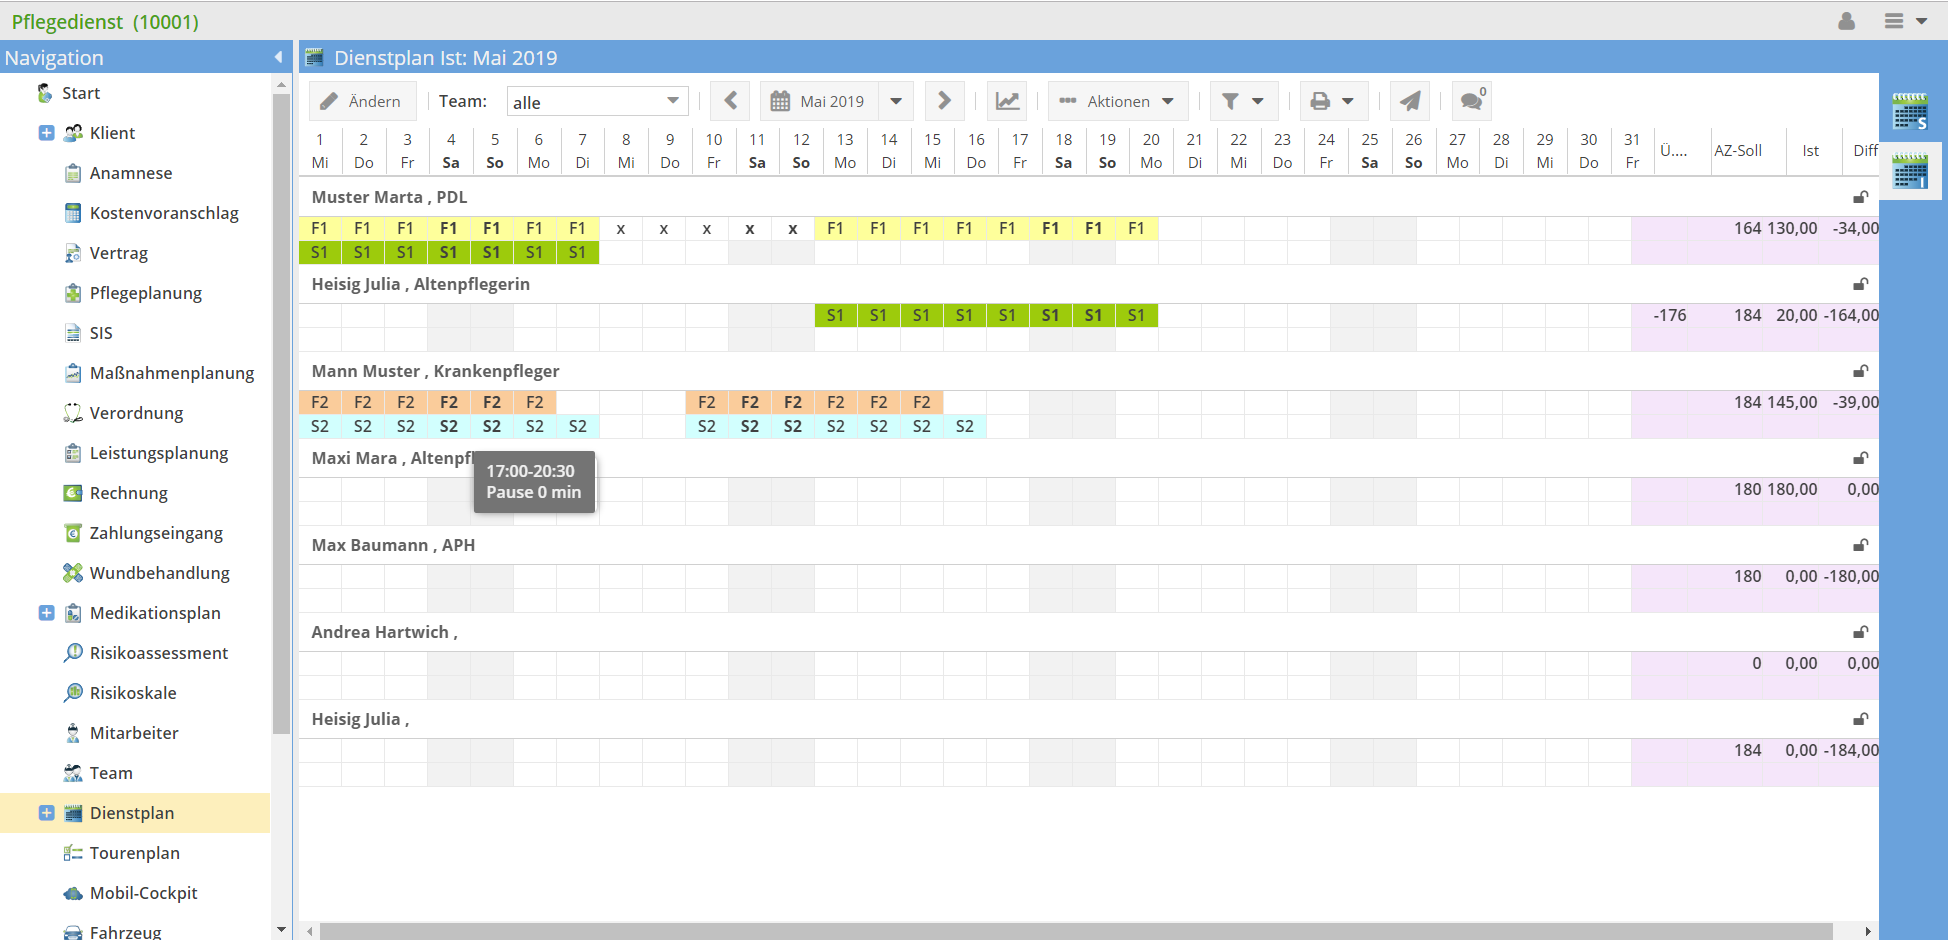Select the Ist calendar icon on the right edge

click(1911, 170)
